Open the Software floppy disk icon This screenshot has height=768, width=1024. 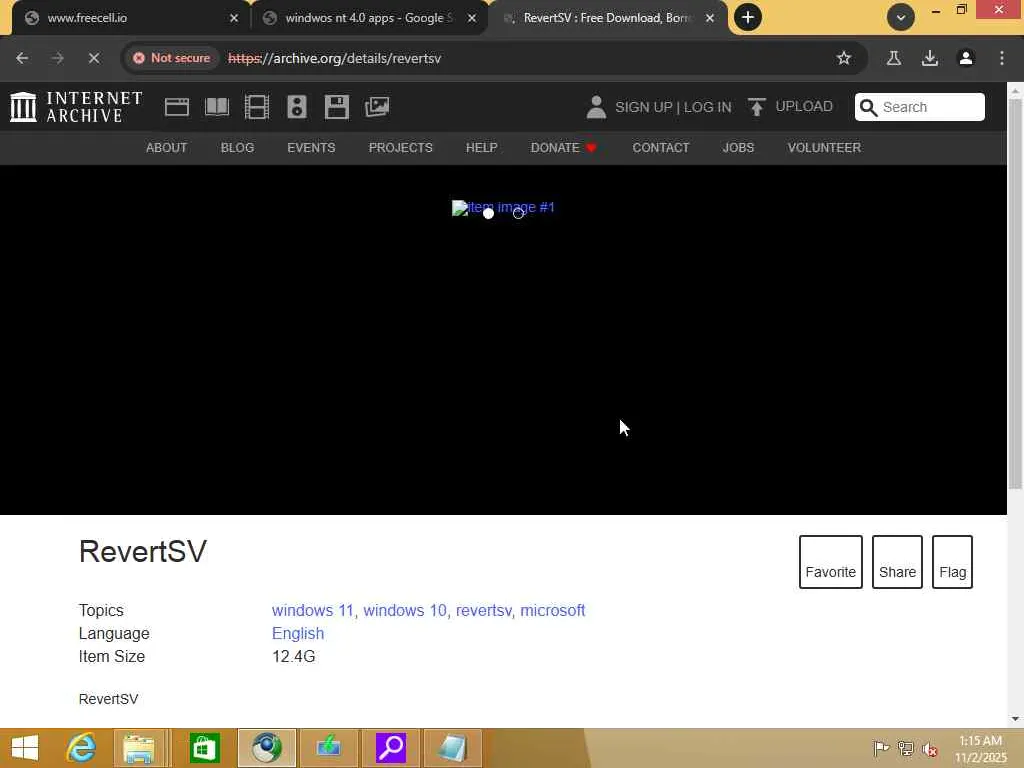pos(337,106)
